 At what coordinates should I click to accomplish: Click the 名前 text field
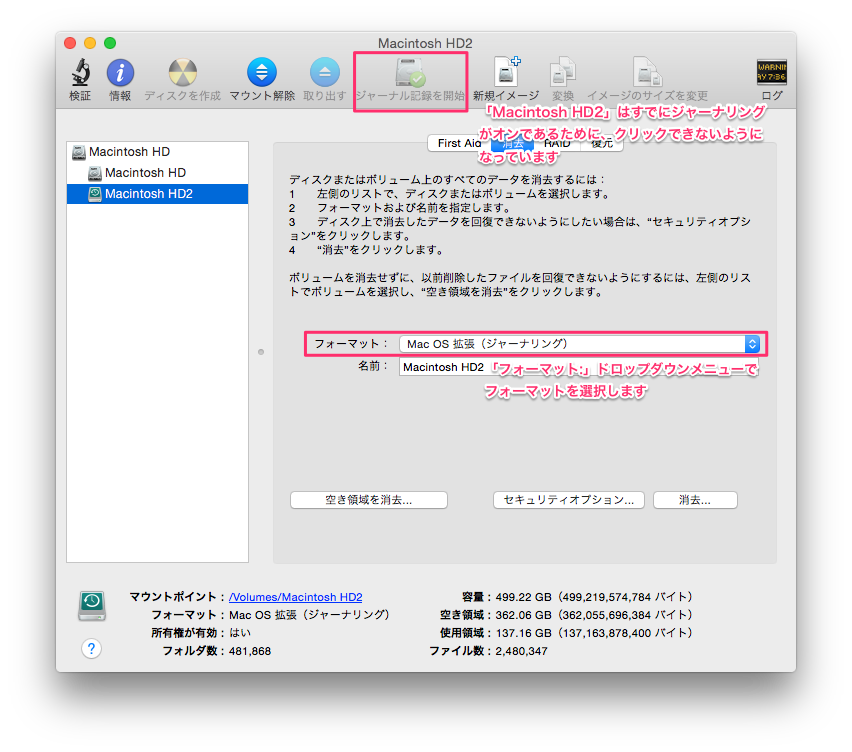[x=579, y=367]
